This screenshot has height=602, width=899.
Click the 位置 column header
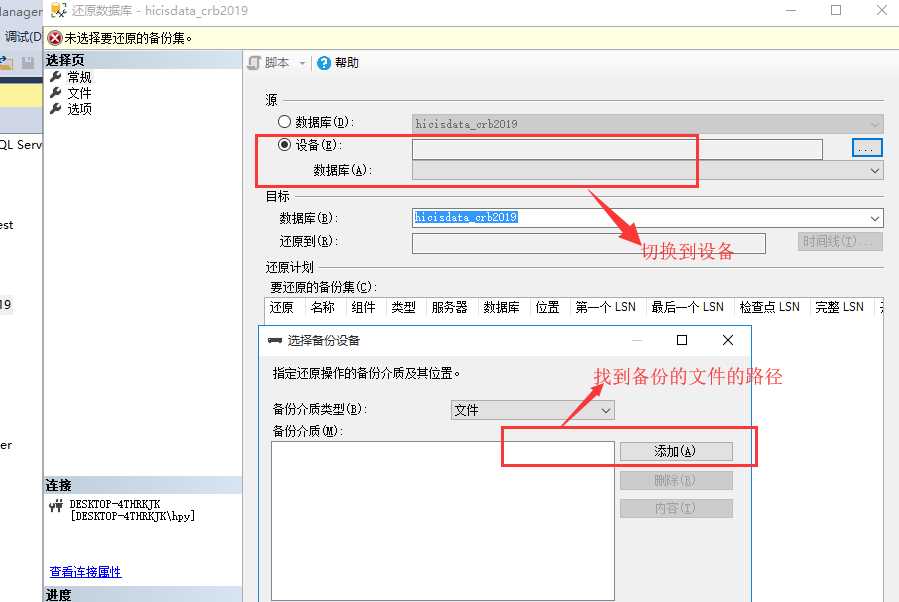pos(548,307)
